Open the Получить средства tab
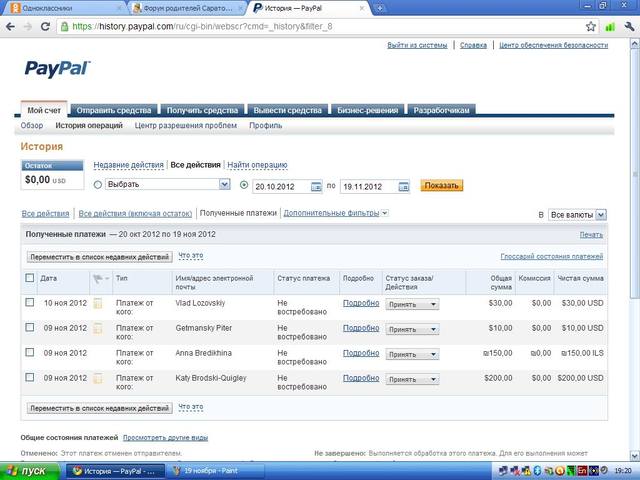Screen dimensions: 640x480 point(202,110)
